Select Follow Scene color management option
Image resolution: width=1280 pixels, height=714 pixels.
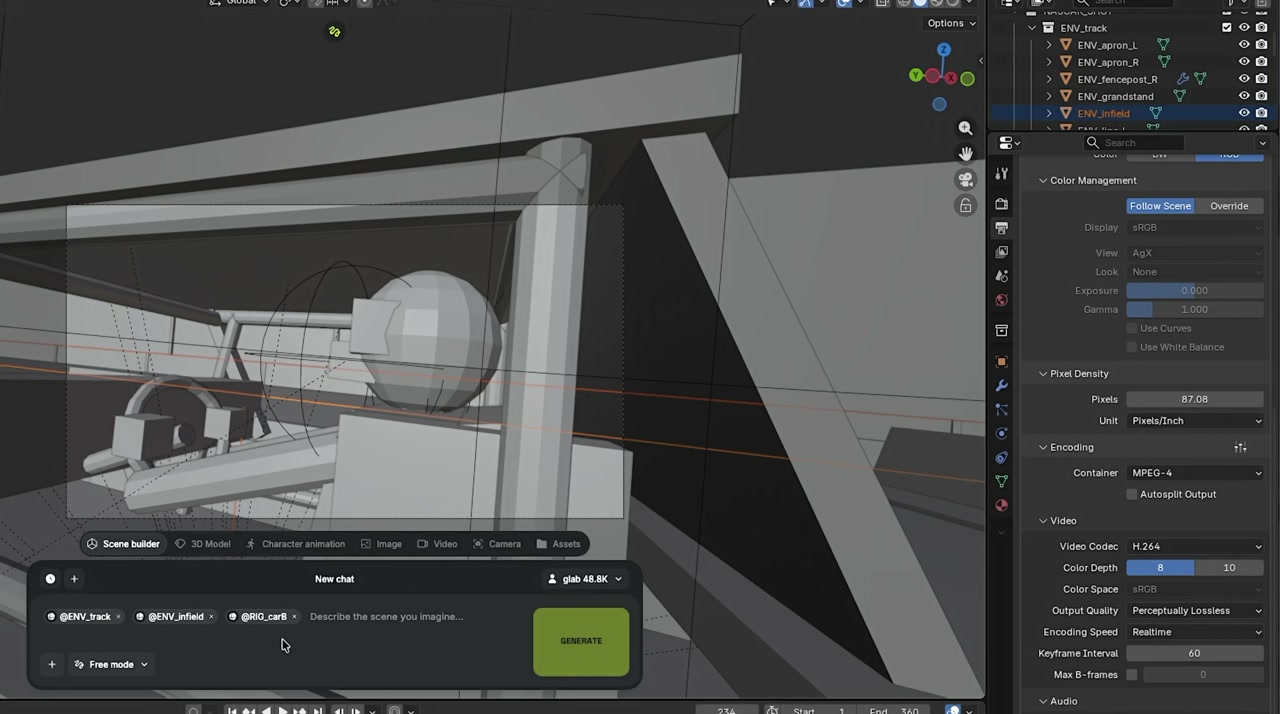[1160, 206]
